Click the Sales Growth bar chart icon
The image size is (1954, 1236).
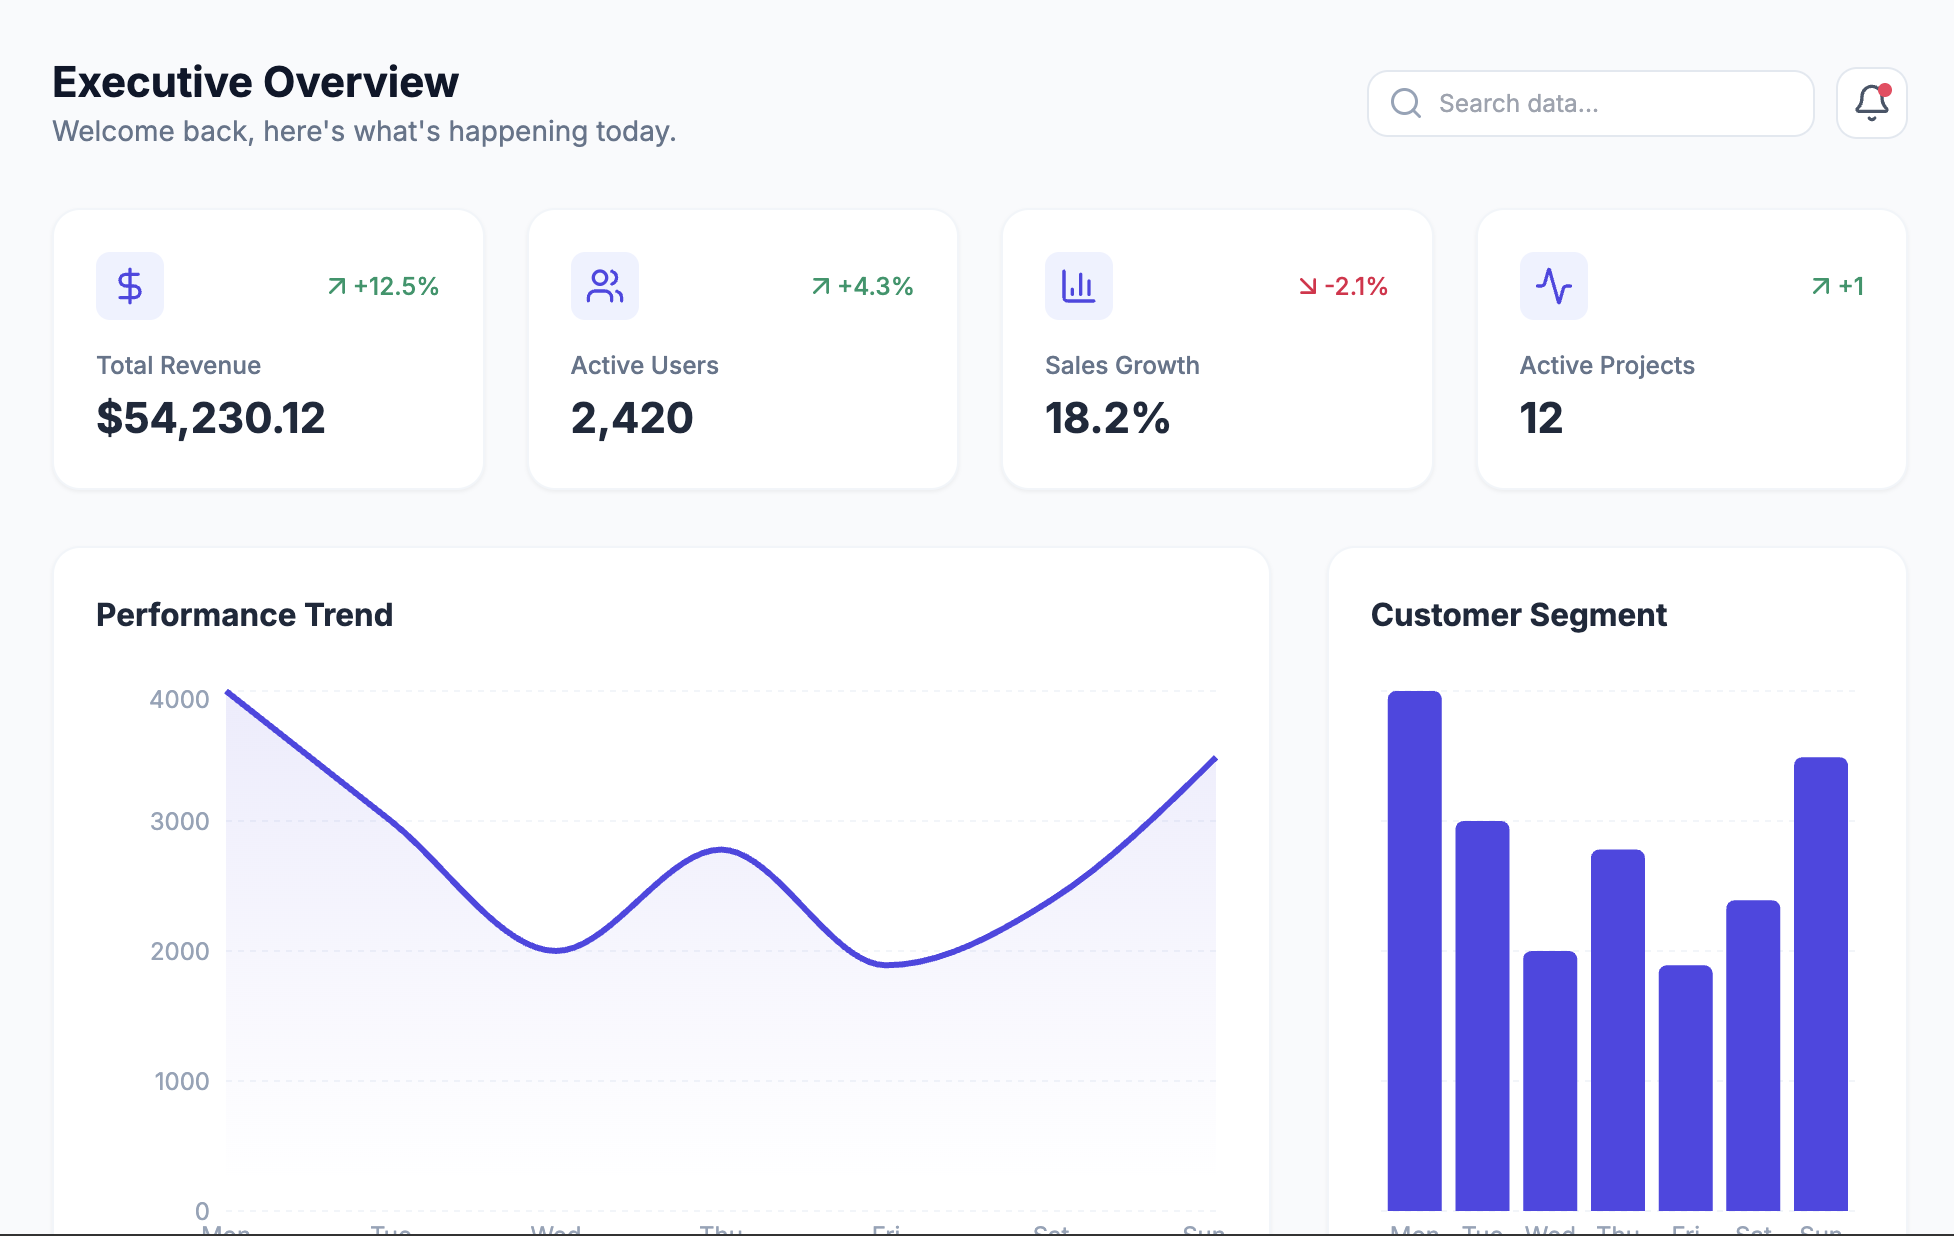(1078, 286)
